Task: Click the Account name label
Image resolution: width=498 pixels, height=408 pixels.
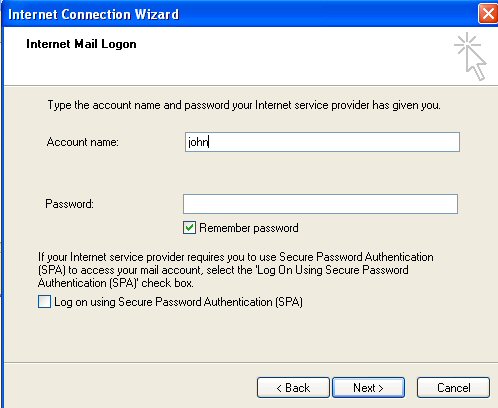Action: point(83,142)
